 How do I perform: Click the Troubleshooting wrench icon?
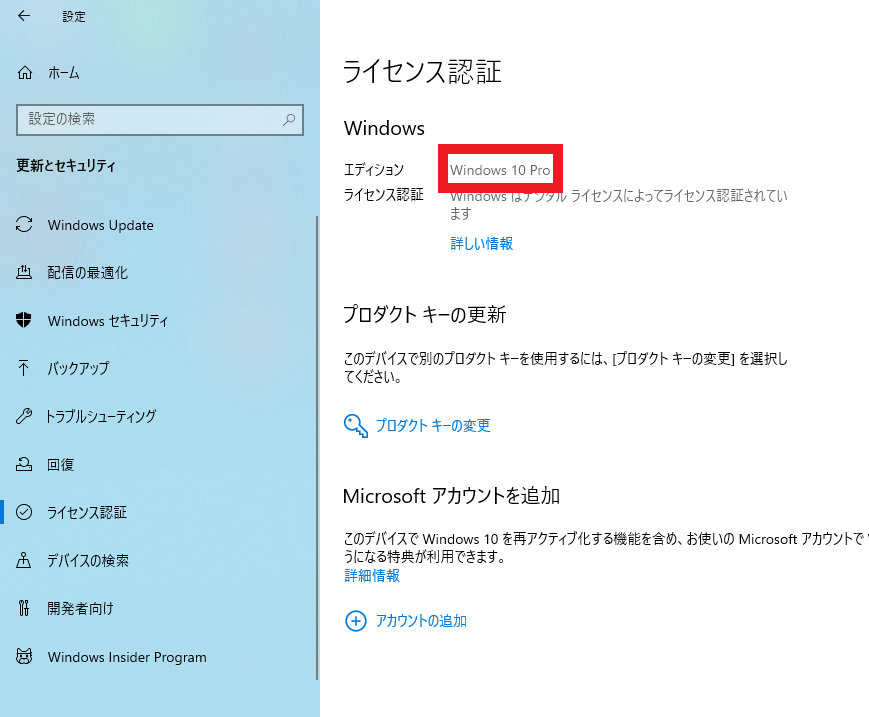click(25, 416)
